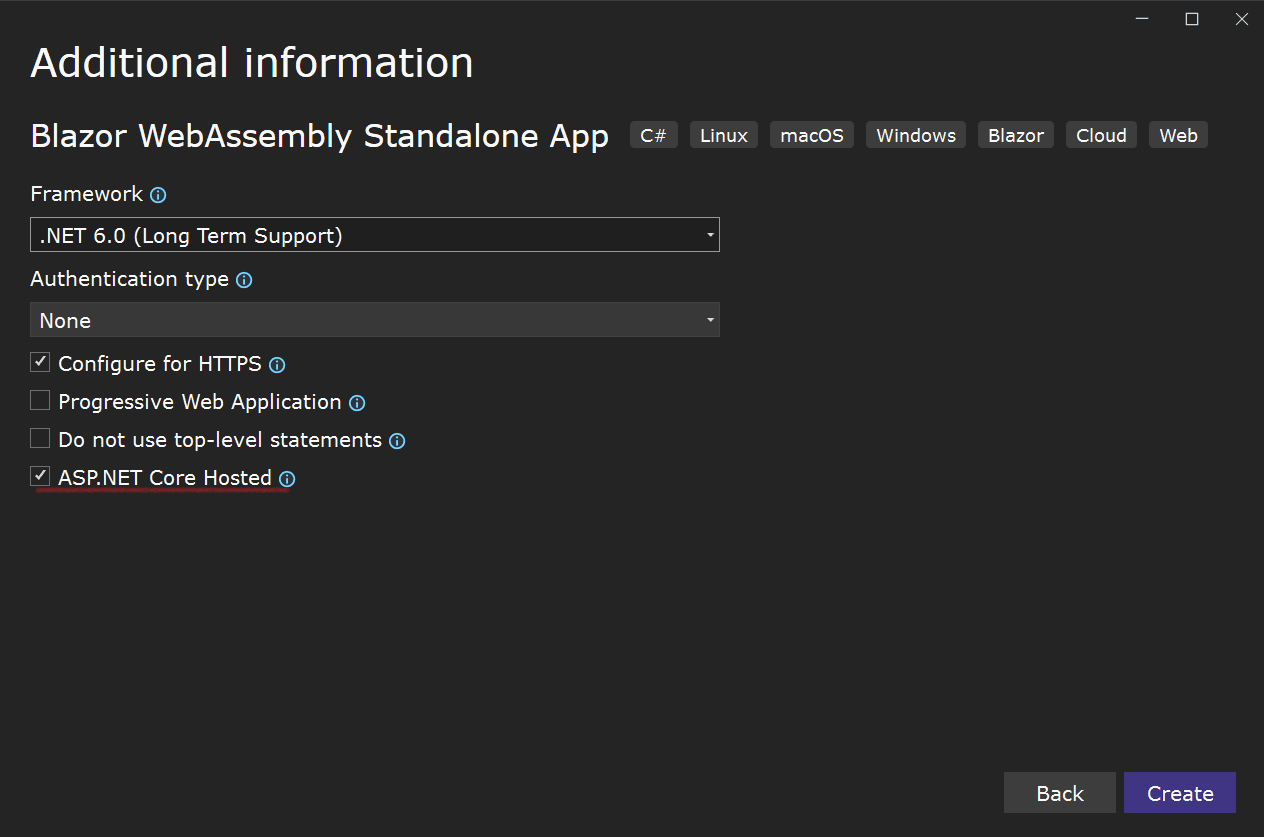Expand the Authentication type dropdown
Image resolution: width=1264 pixels, height=837 pixels.
(x=375, y=320)
